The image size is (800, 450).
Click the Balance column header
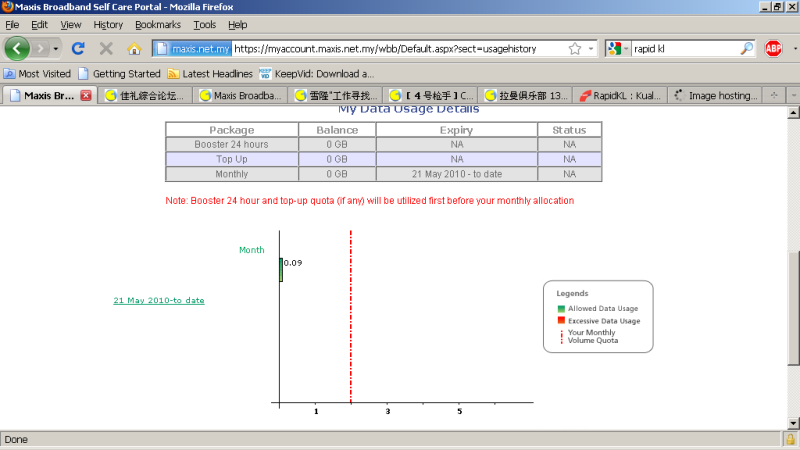(x=337, y=130)
